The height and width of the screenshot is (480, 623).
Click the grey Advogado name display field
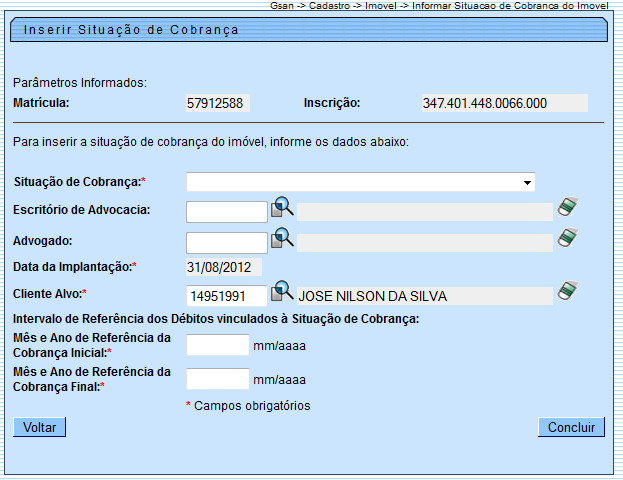pyautogui.click(x=425, y=242)
